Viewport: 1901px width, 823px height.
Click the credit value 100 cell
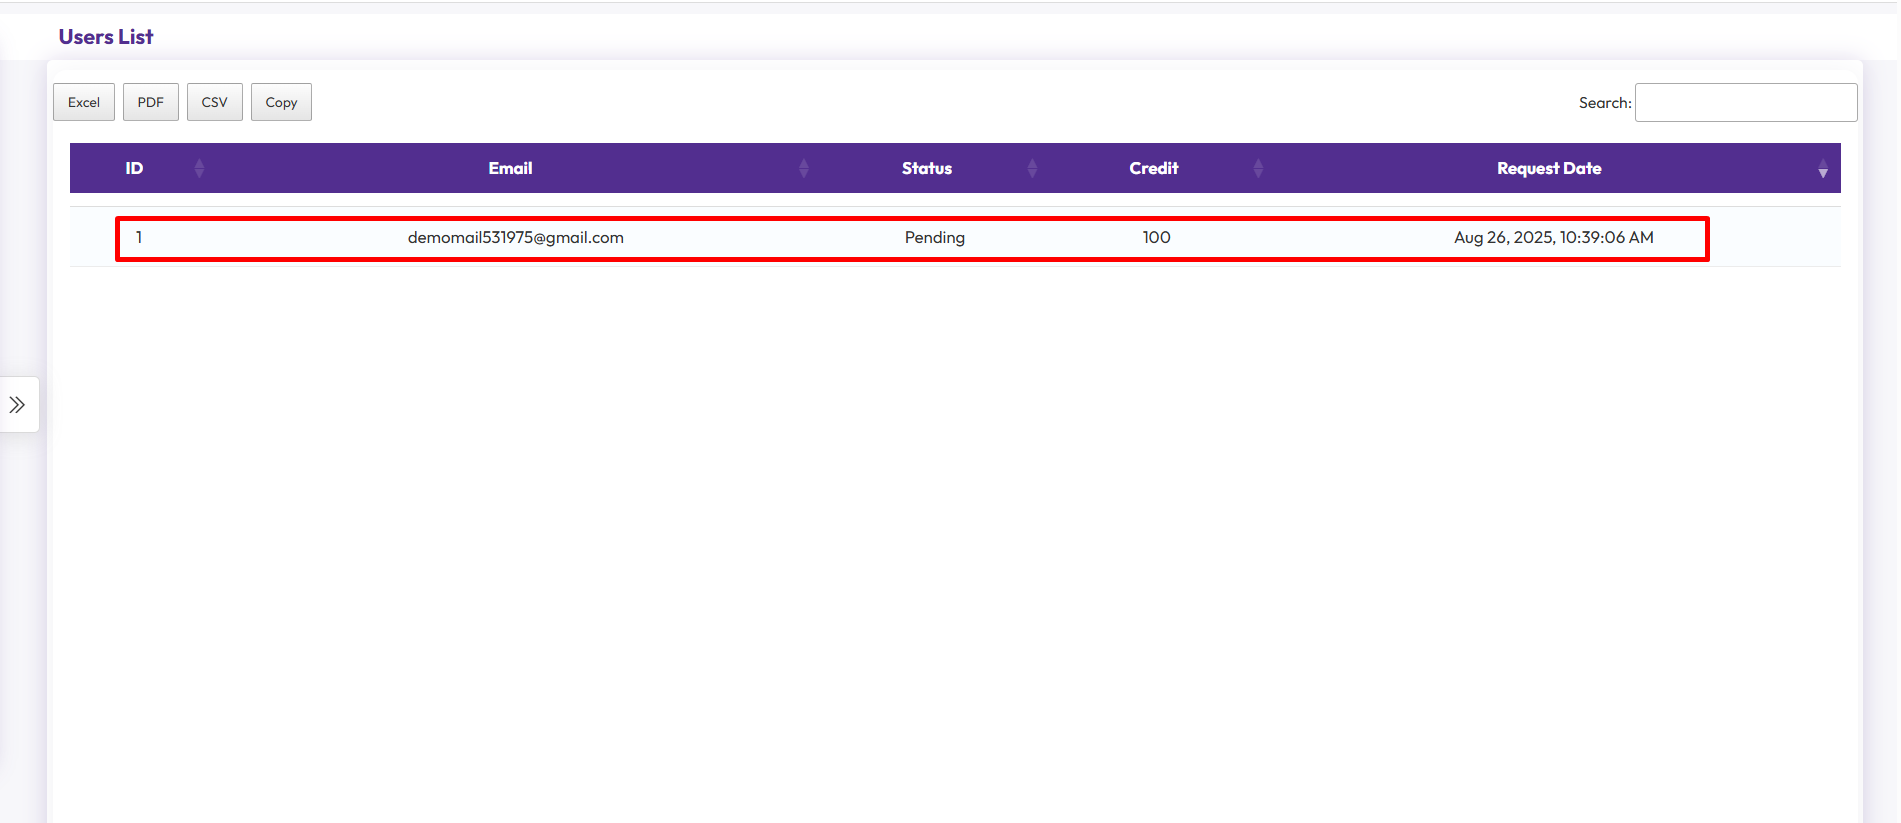point(1156,237)
